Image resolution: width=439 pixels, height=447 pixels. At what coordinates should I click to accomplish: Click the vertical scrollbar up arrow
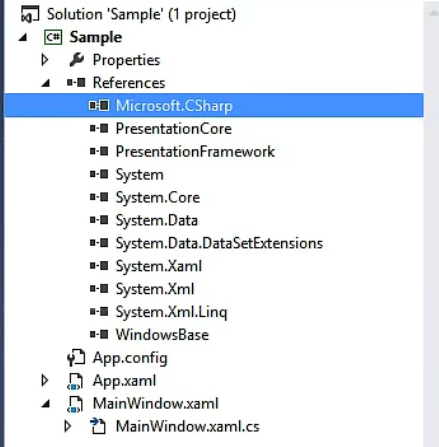coord(433,13)
